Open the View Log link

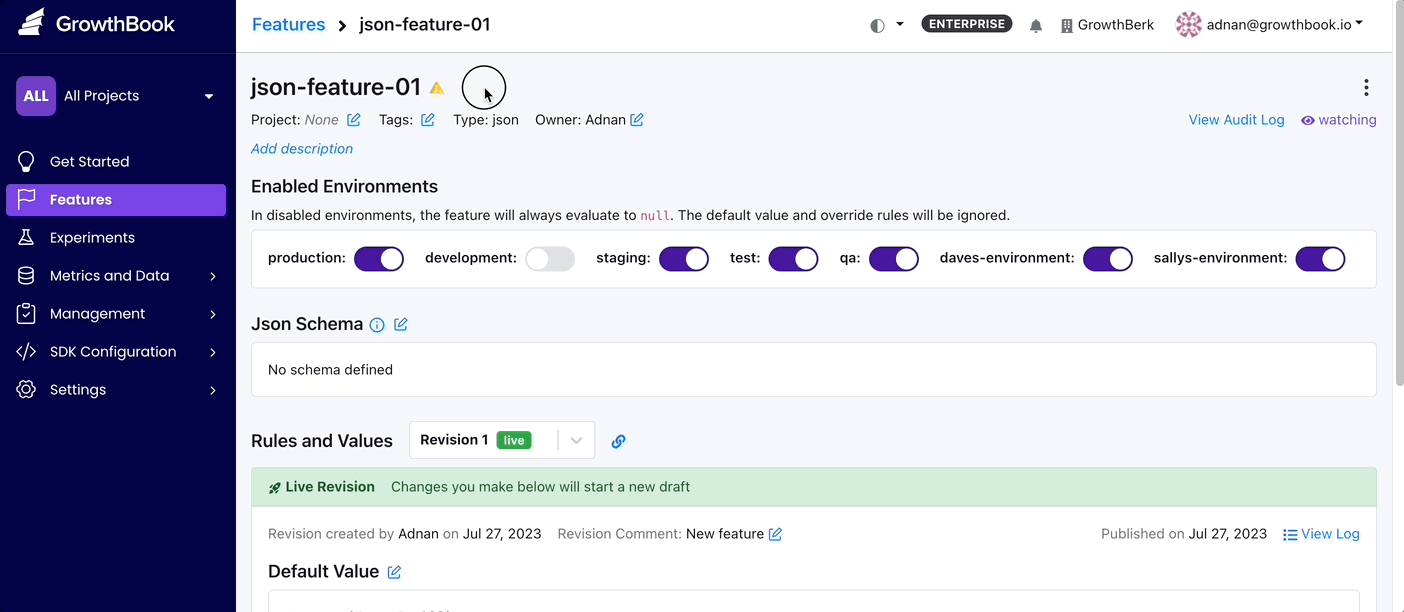tap(1321, 534)
